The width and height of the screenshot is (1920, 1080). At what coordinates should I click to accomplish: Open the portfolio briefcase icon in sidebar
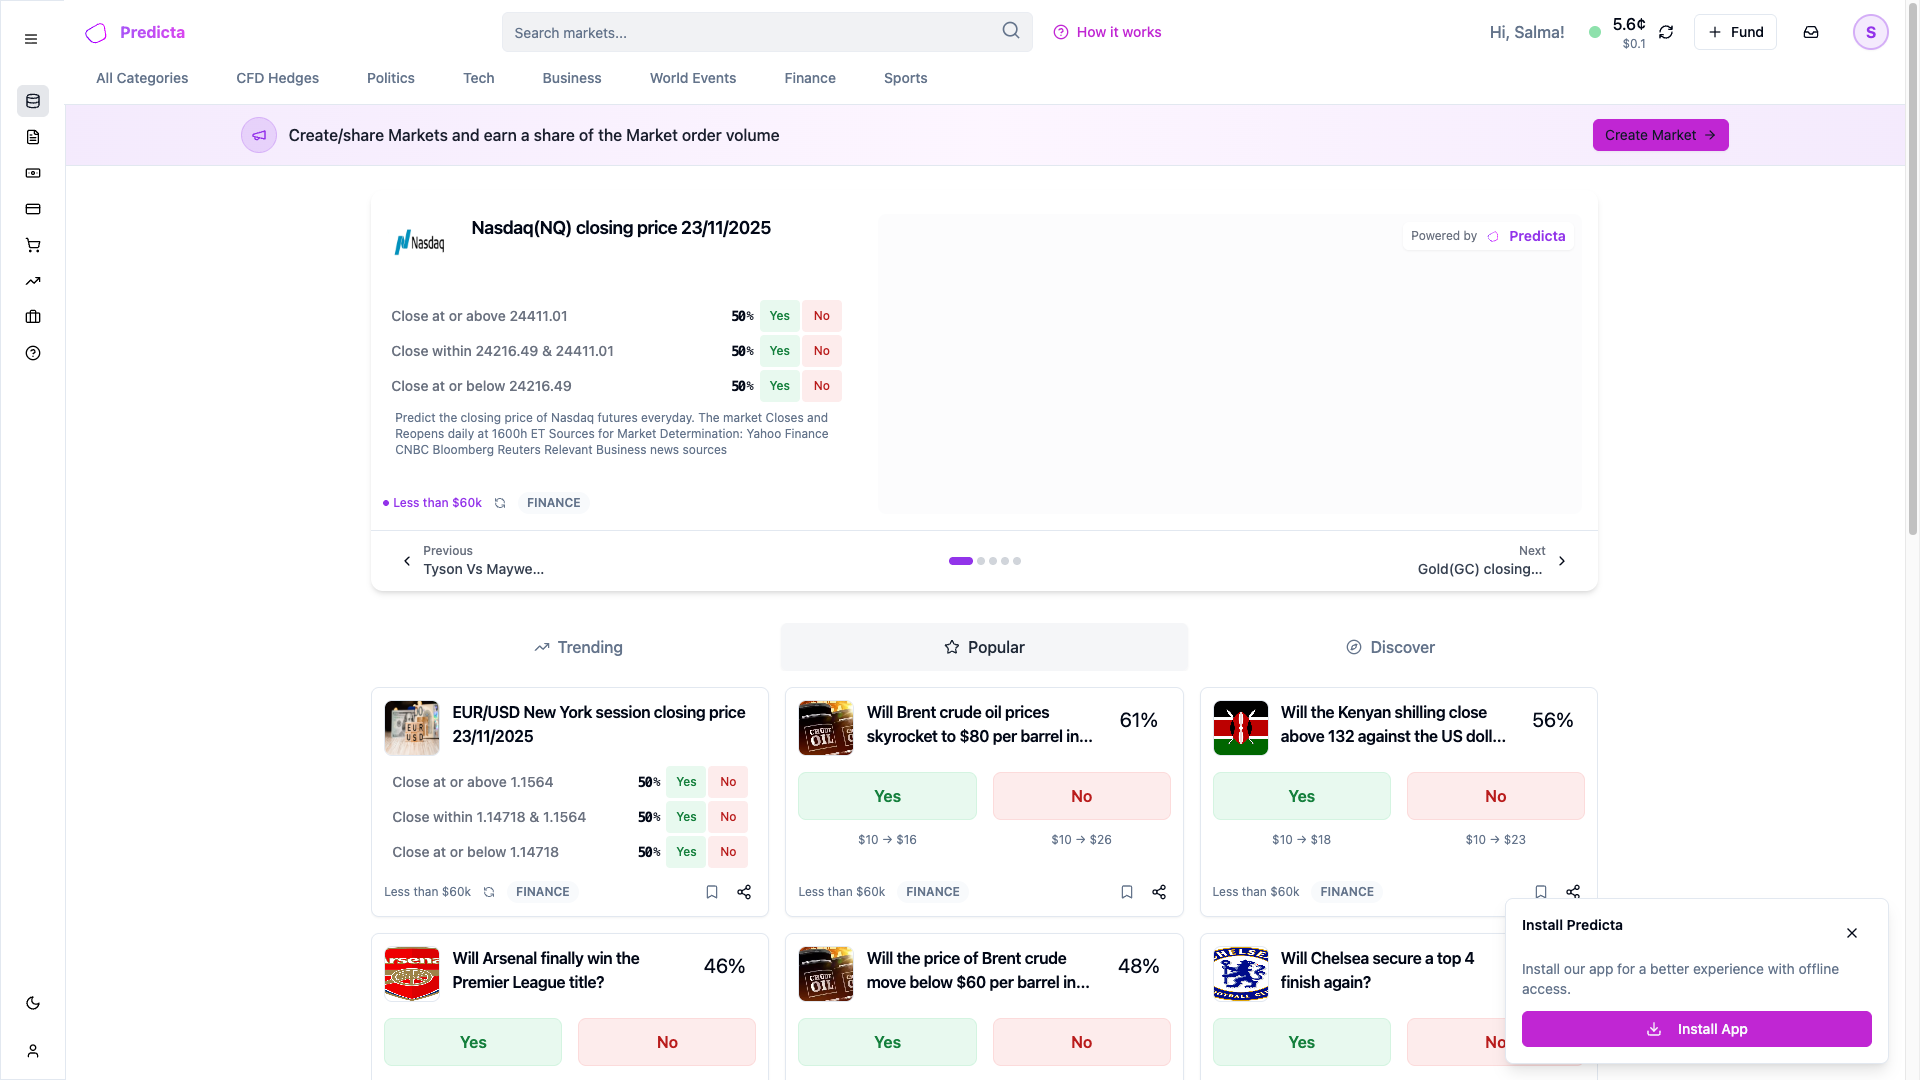[x=33, y=317]
